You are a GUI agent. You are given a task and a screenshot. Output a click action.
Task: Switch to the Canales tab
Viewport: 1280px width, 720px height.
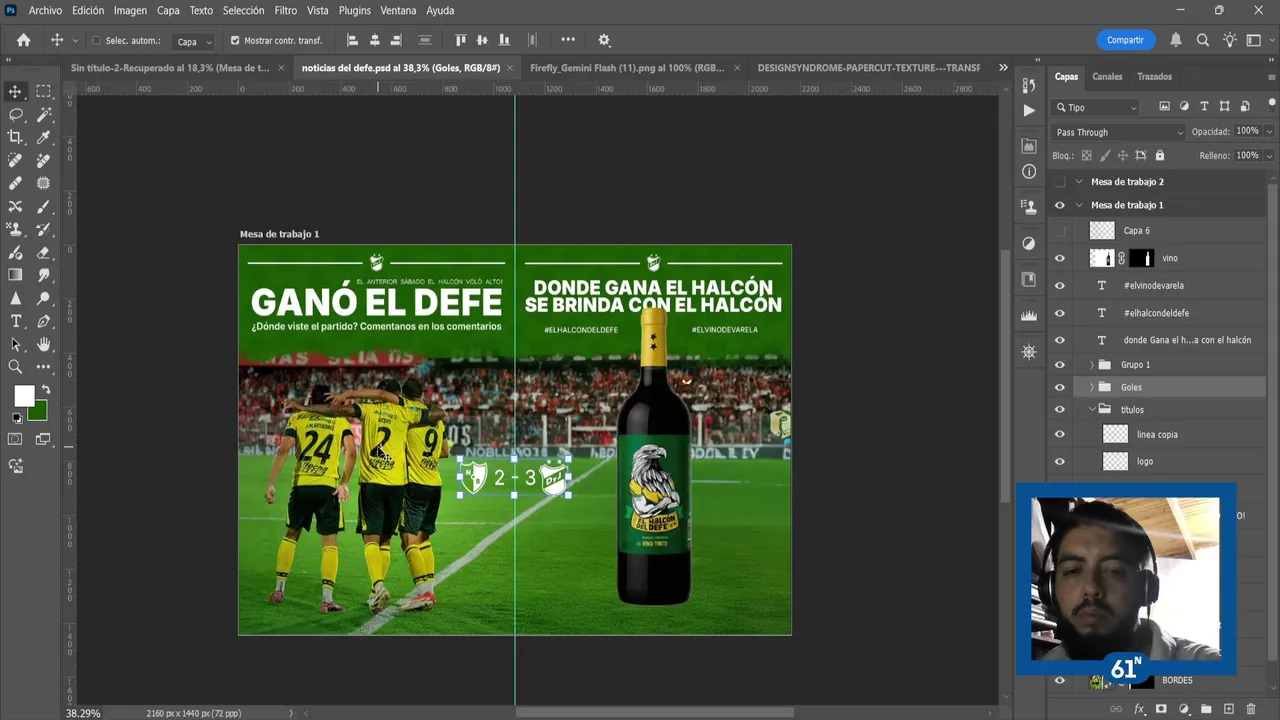pos(1107,77)
